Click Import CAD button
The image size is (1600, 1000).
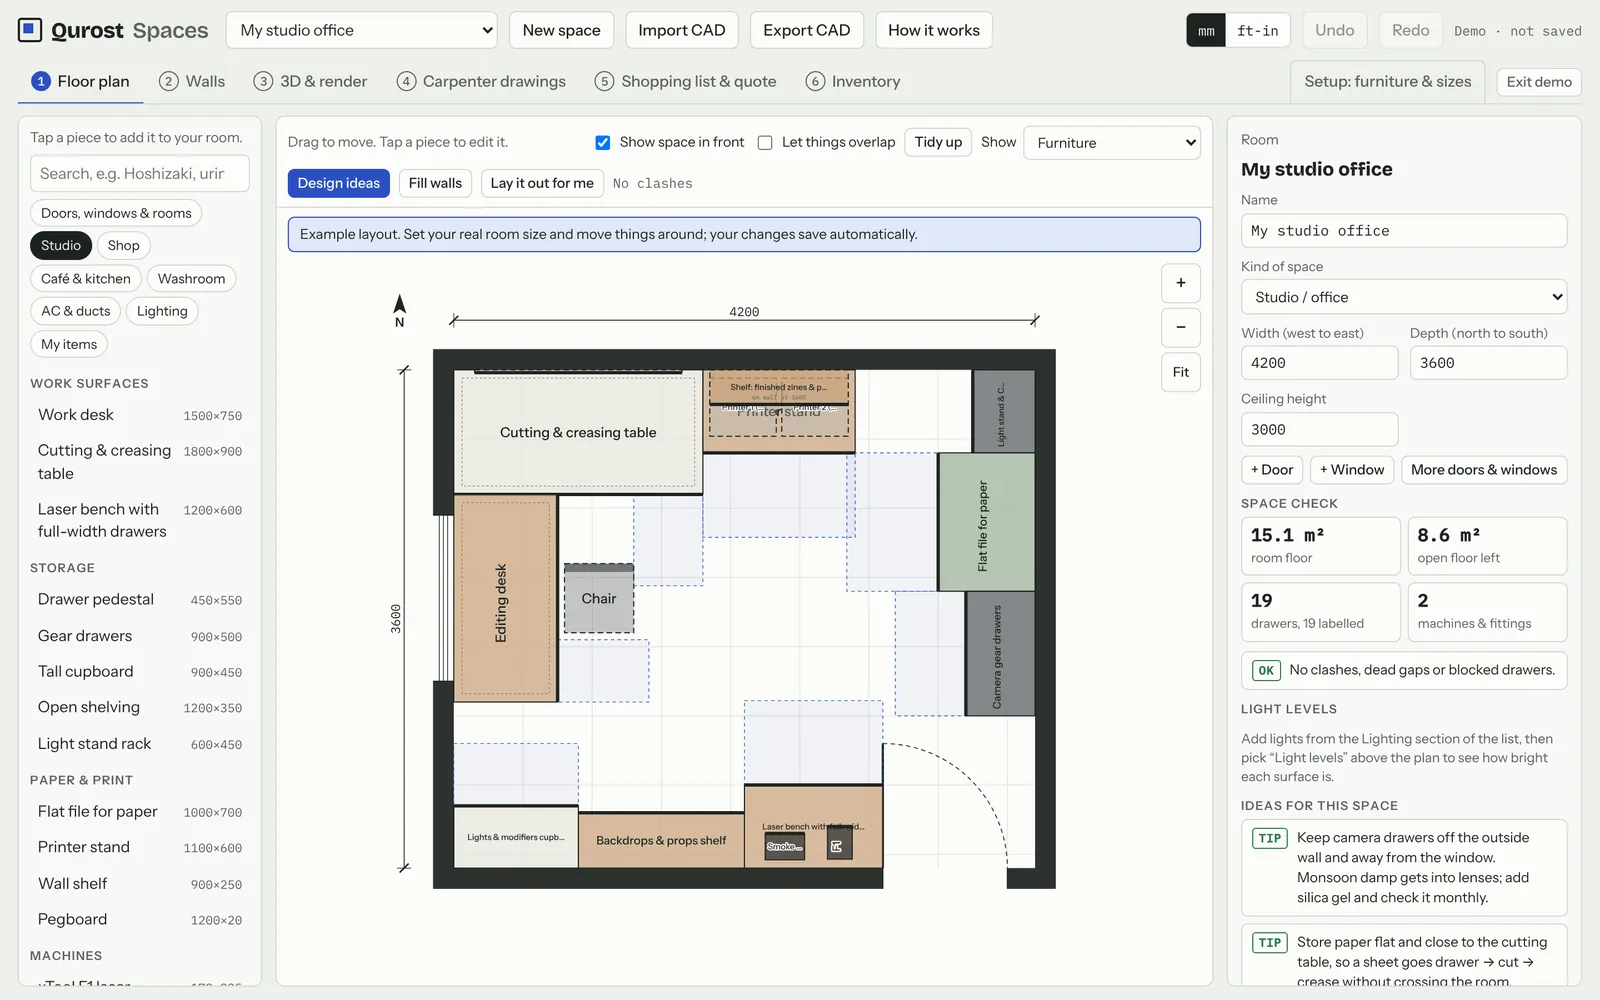[x=682, y=30]
